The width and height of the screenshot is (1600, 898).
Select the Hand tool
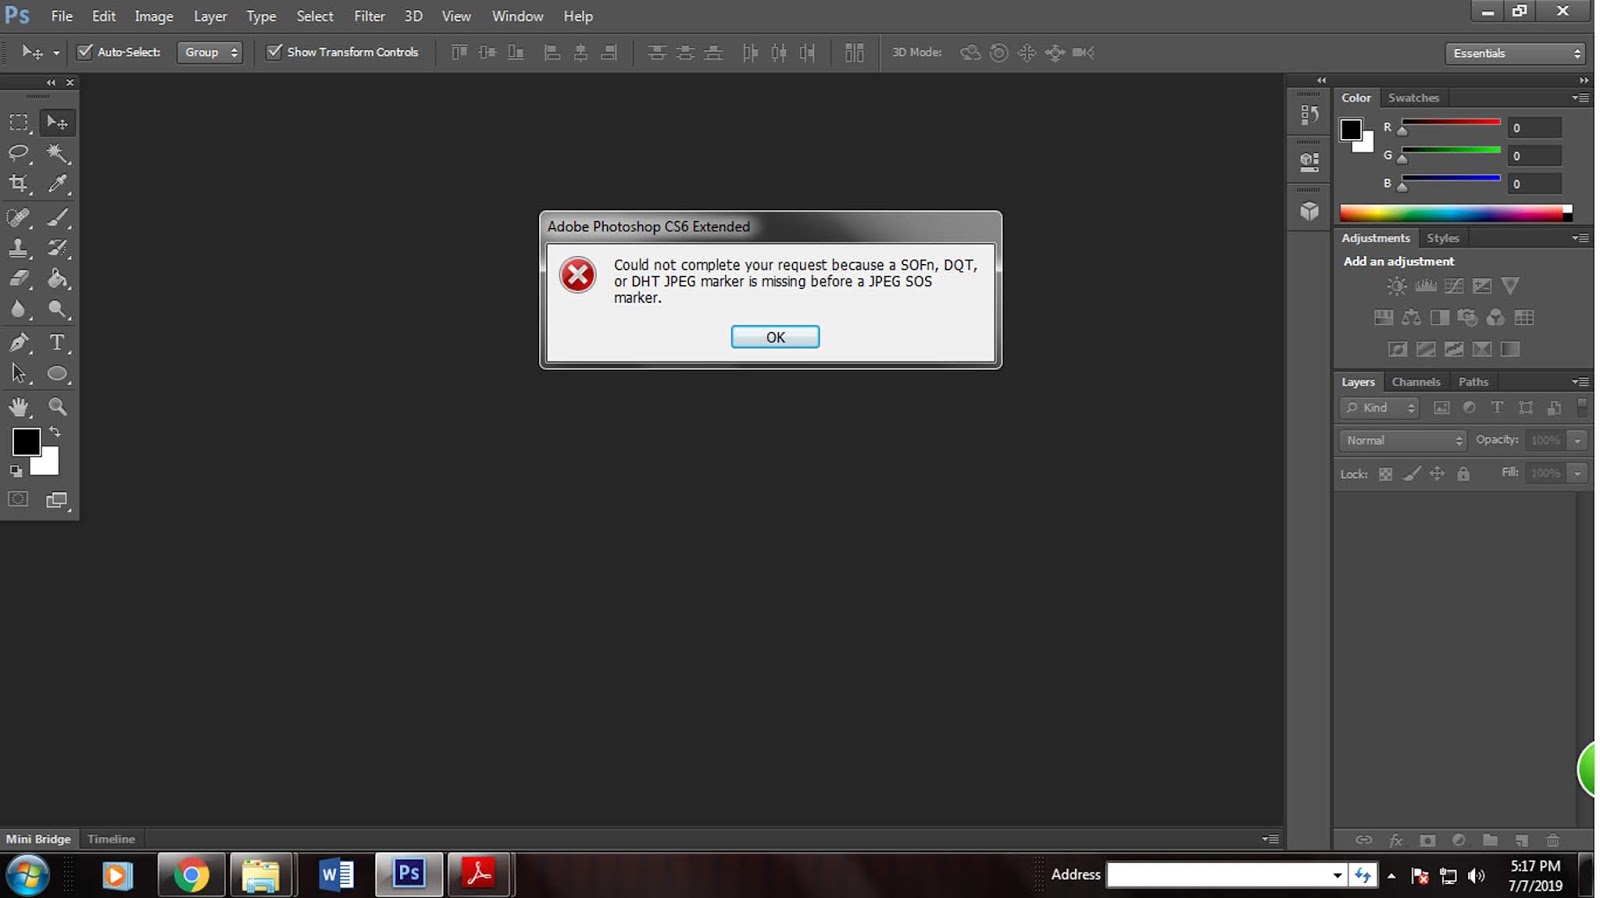click(x=19, y=407)
